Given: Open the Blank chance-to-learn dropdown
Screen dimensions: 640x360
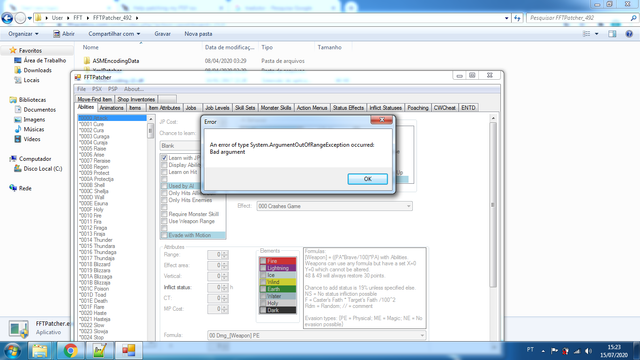Looking at the screenshot, I should click(180, 146).
